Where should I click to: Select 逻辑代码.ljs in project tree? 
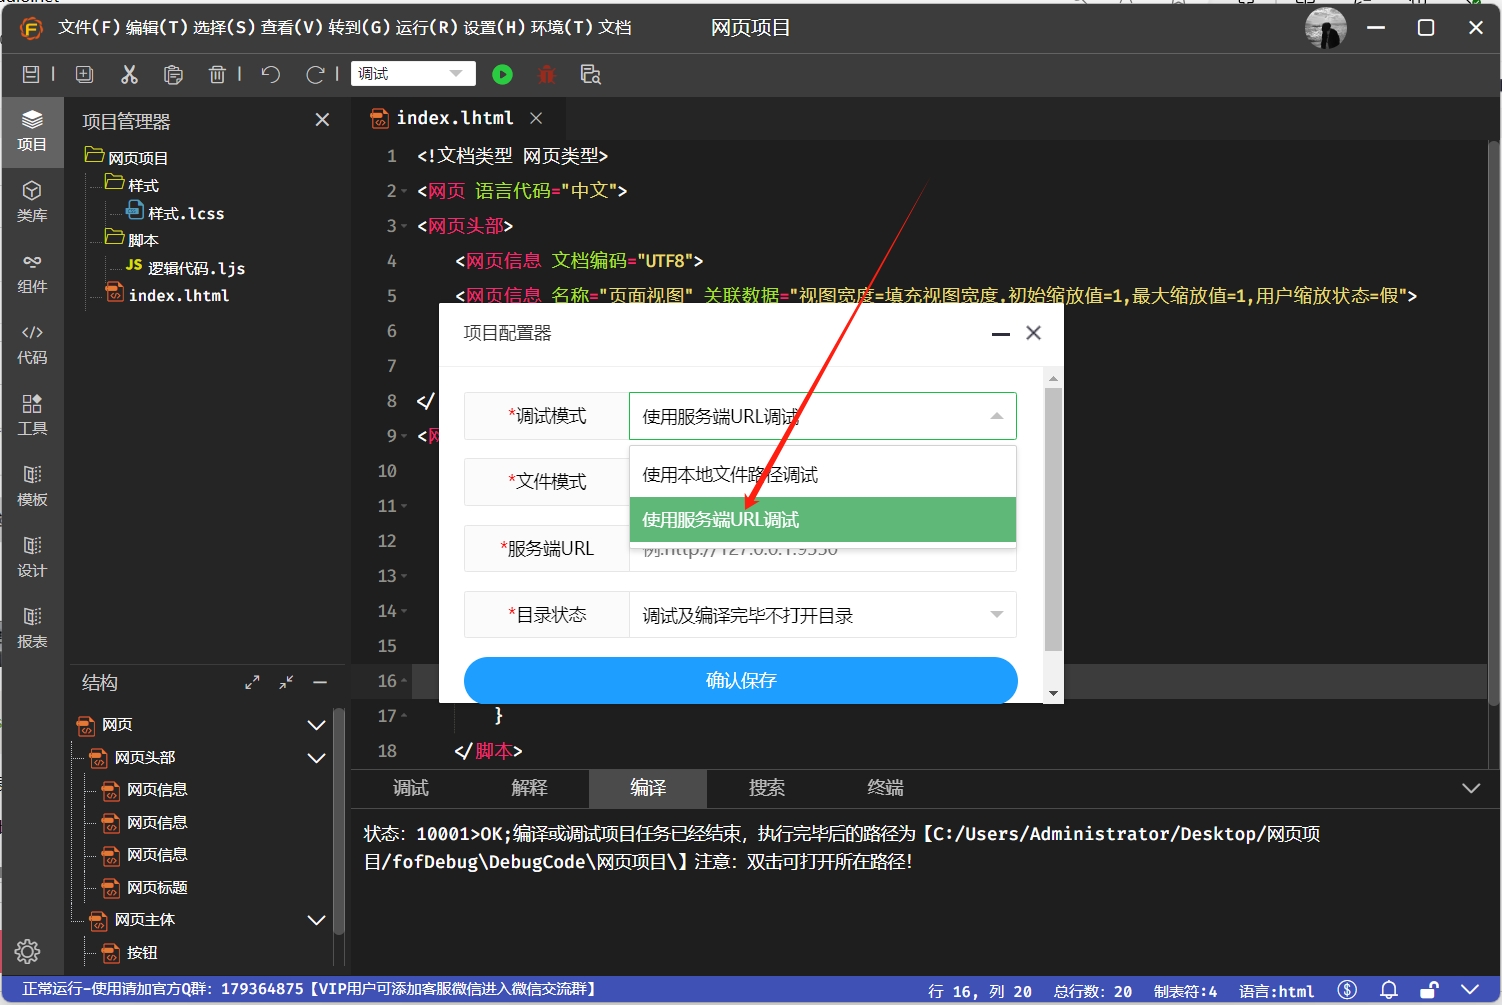point(196,268)
